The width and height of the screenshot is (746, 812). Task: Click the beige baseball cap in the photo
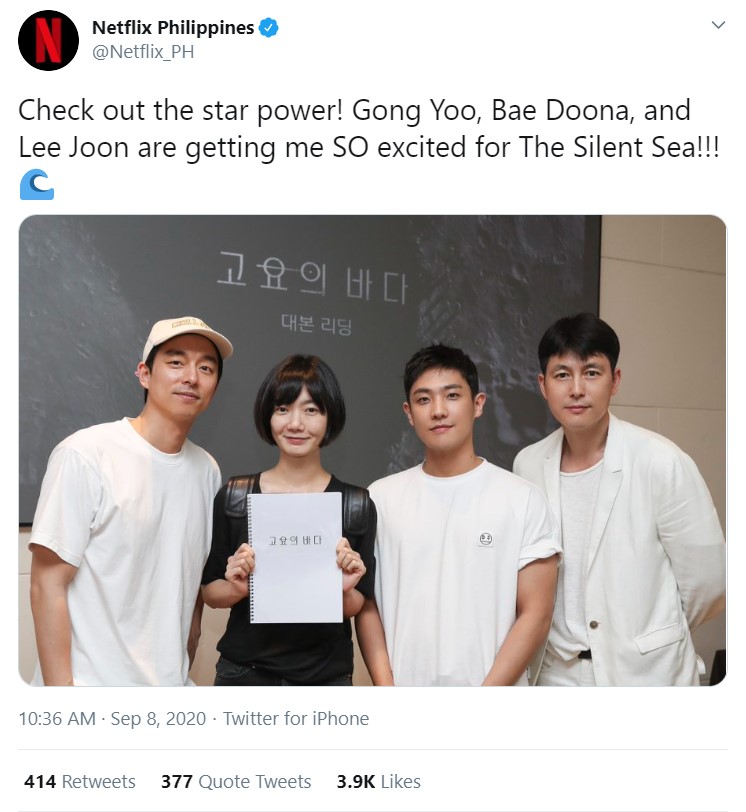(x=187, y=337)
